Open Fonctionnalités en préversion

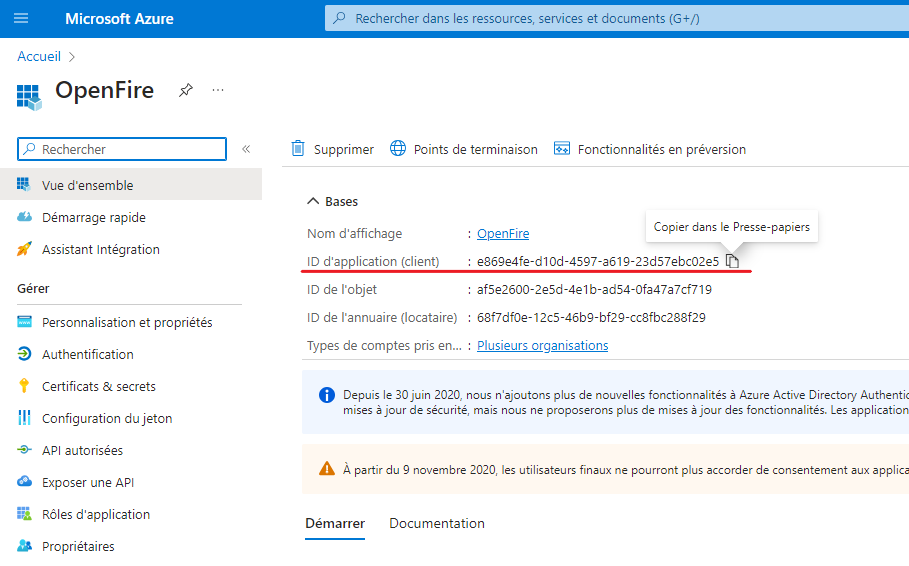pyautogui.click(x=661, y=150)
